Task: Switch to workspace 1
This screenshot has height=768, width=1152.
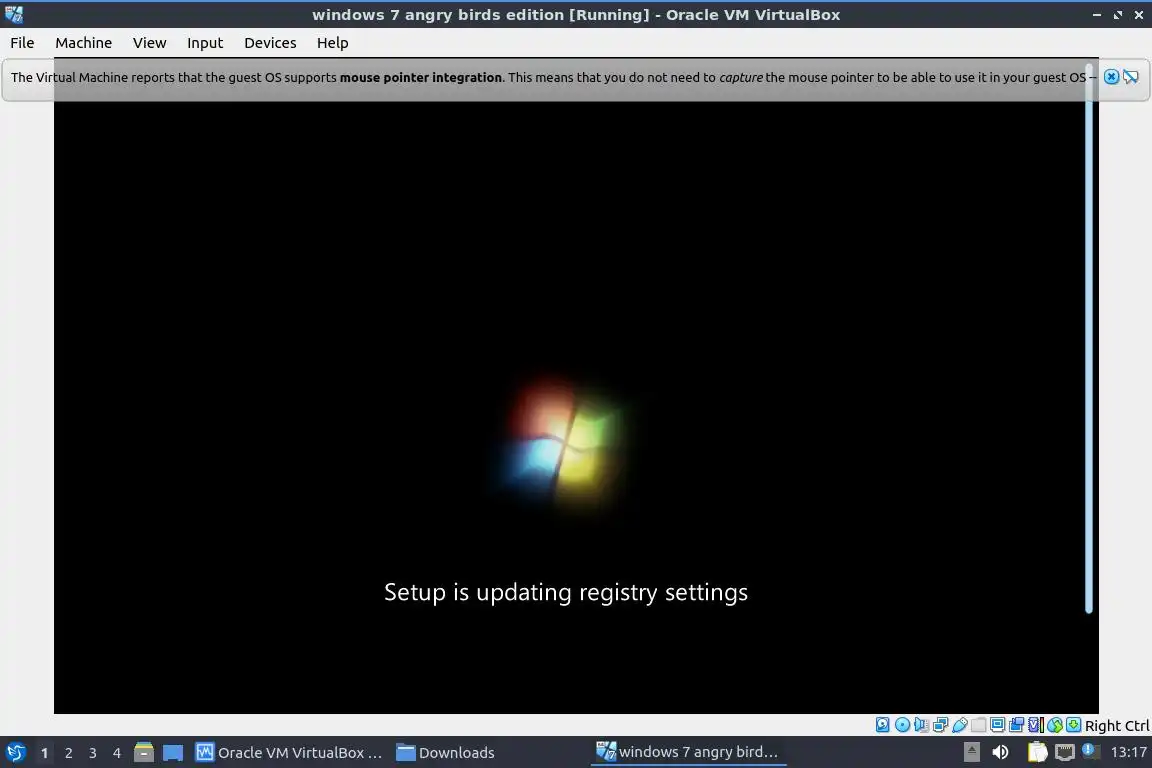Action: [44, 753]
